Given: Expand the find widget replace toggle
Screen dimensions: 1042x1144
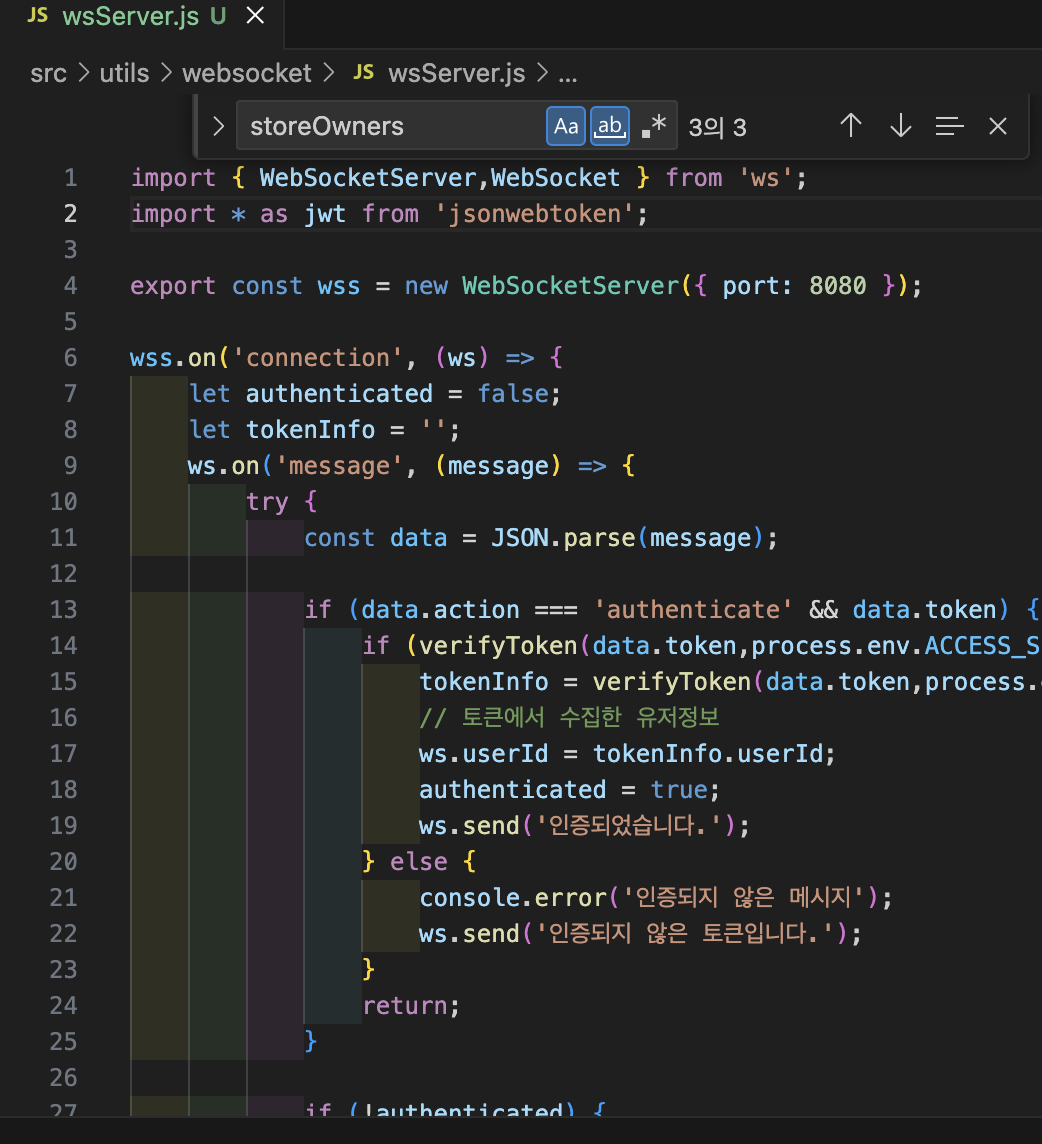Looking at the screenshot, I should [x=217, y=127].
